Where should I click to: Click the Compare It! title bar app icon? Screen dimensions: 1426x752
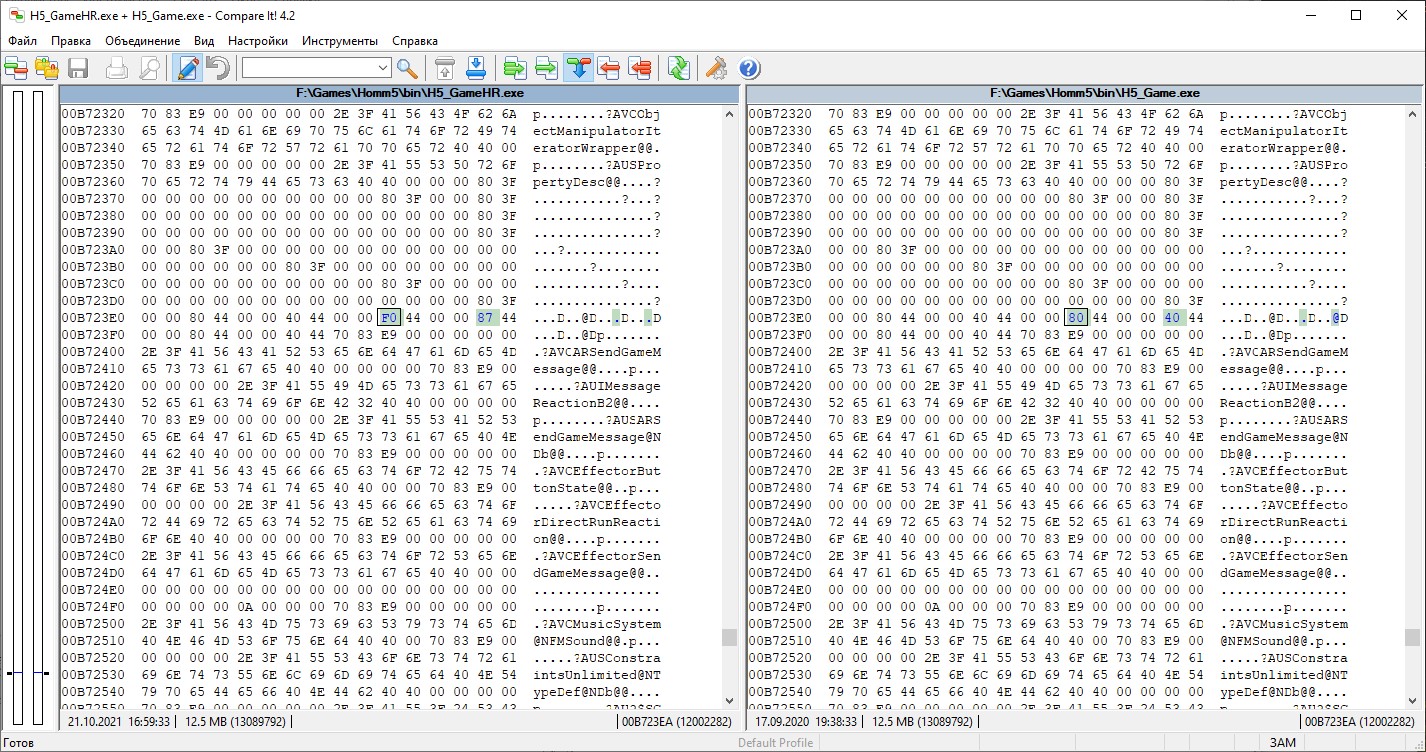[x=15, y=15]
